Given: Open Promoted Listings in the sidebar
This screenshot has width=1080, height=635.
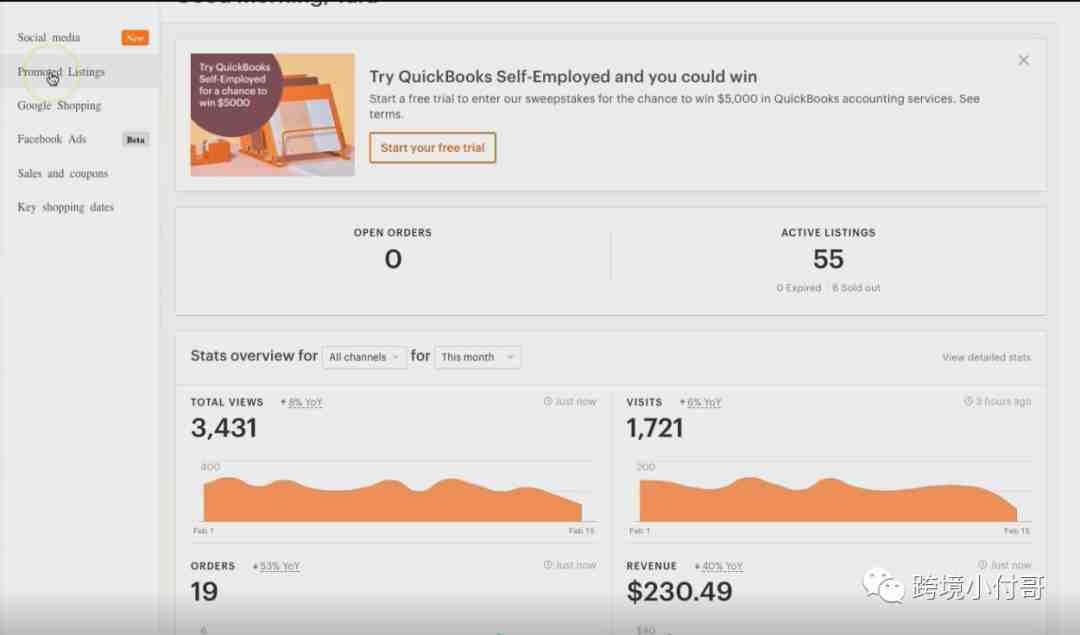Looking at the screenshot, I should [61, 72].
